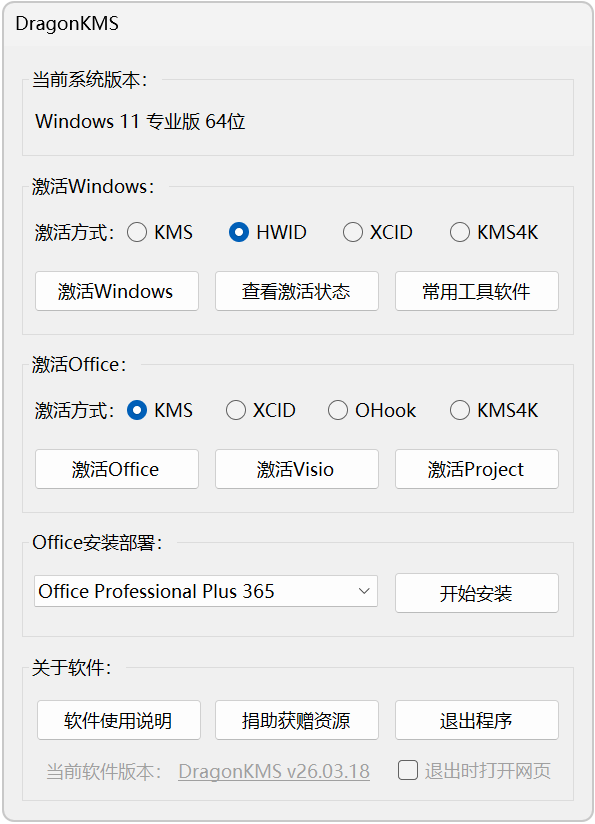Select KMS radio for Windows activation
Image resolution: width=595 pixels, height=824 pixels.
coord(137,232)
